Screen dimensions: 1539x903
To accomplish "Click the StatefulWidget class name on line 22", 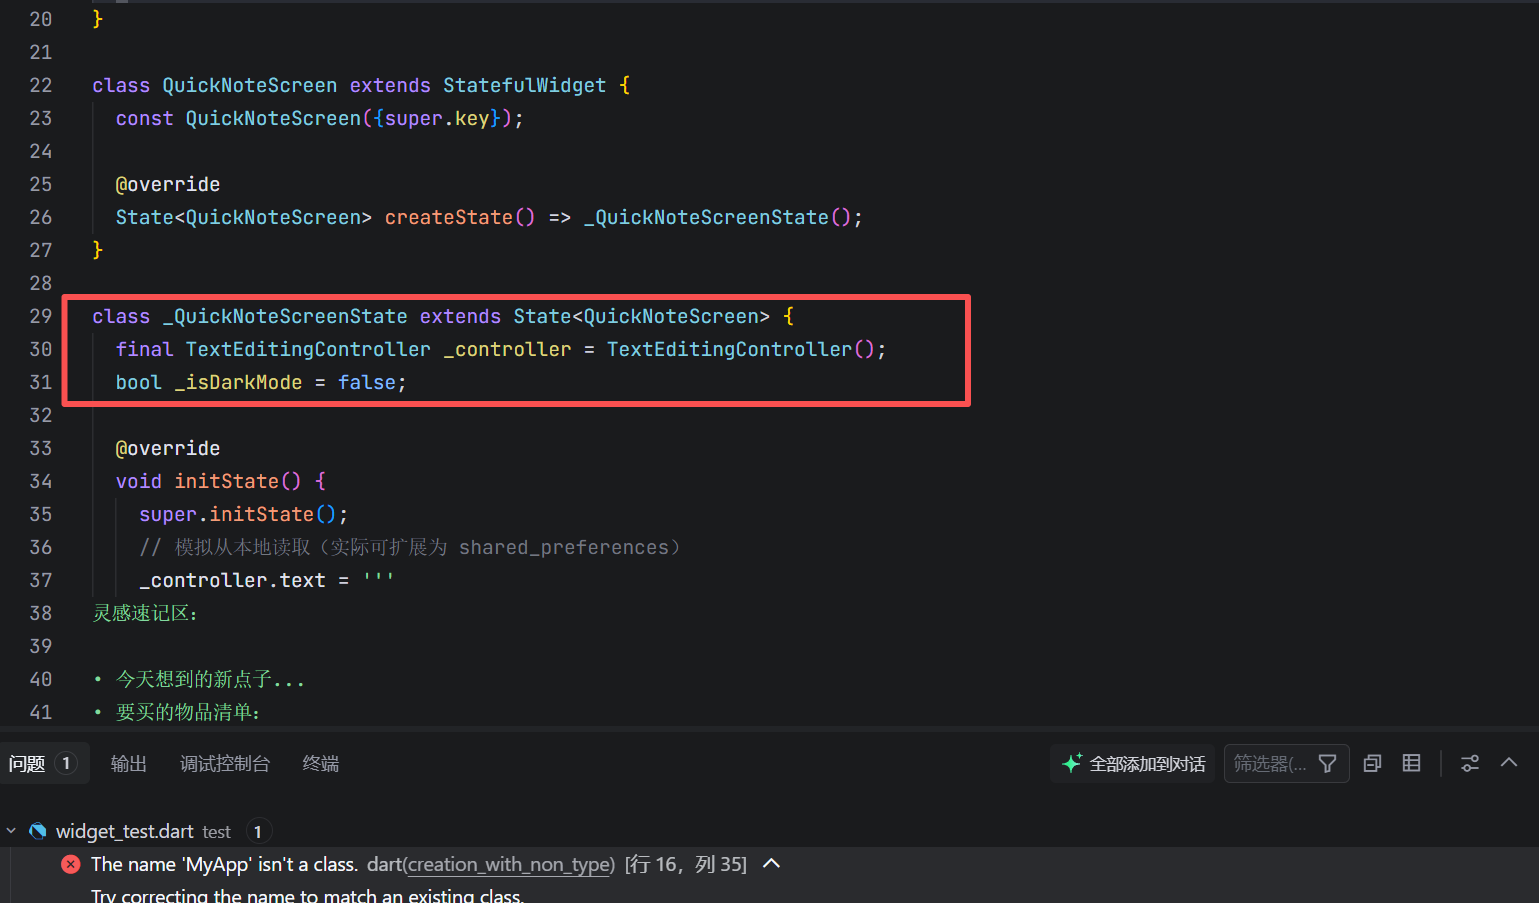I will [x=524, y=85].
